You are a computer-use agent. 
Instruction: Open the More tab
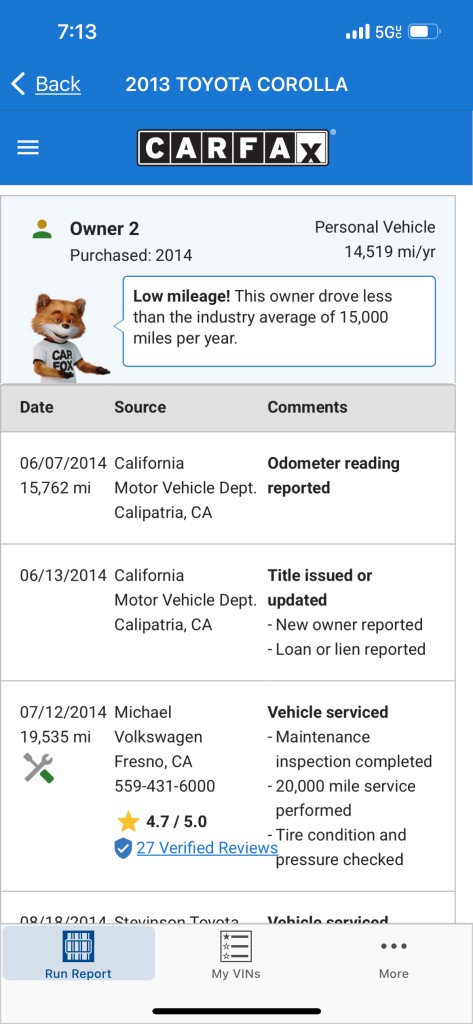tap(394, 957)
